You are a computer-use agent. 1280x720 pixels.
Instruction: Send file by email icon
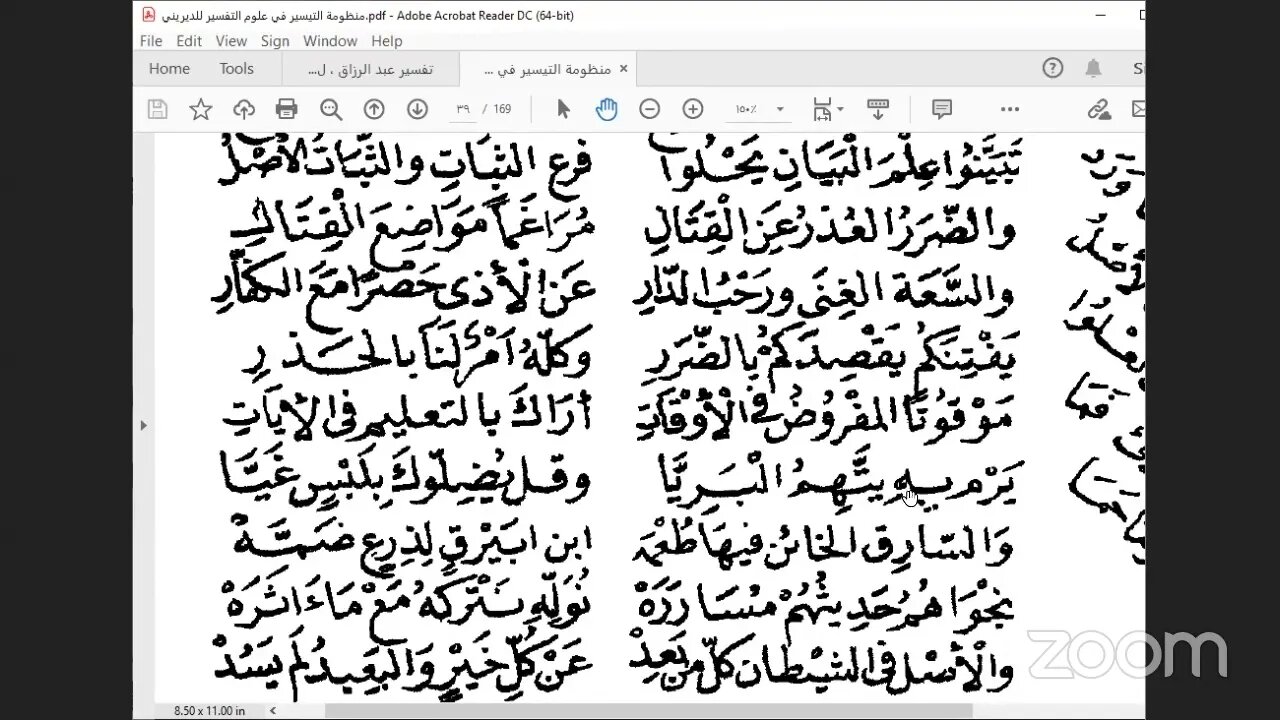1137,109
